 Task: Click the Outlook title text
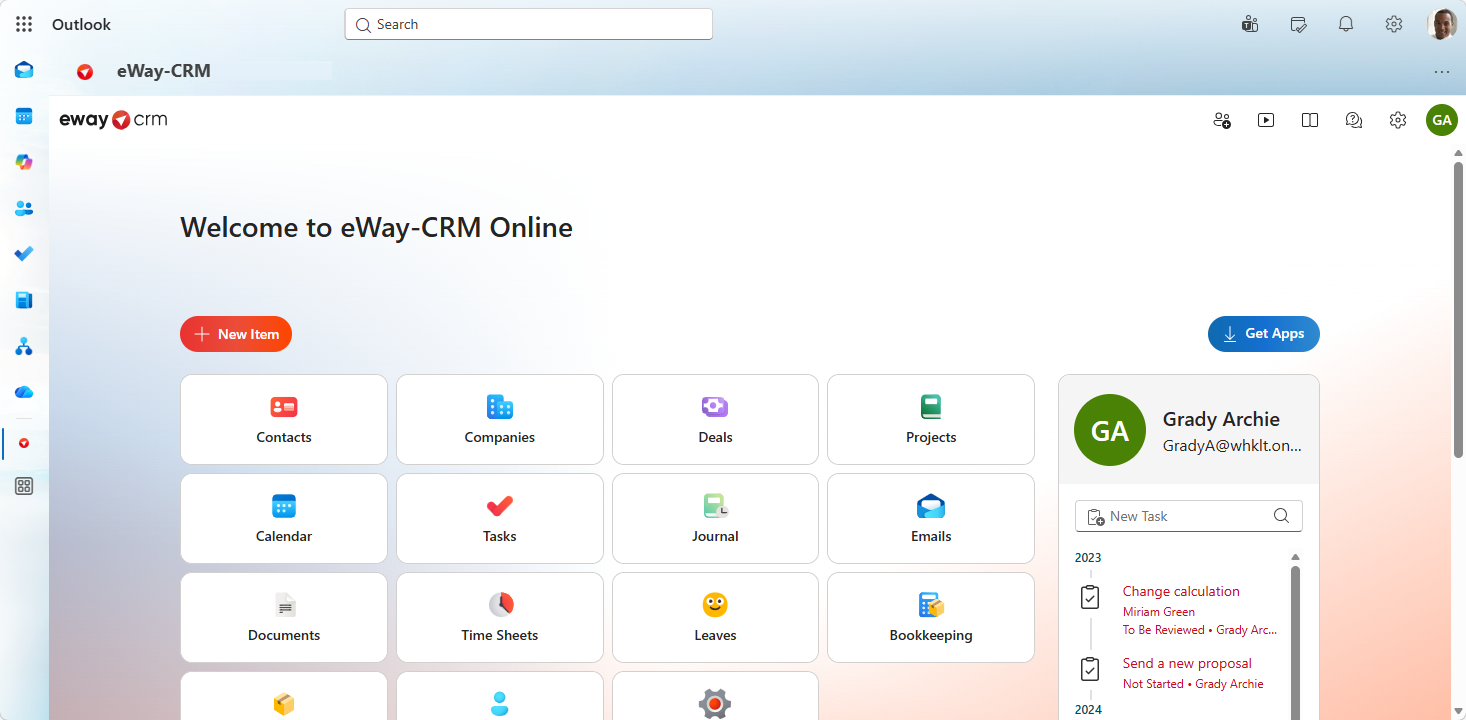[x=81, y=24]
